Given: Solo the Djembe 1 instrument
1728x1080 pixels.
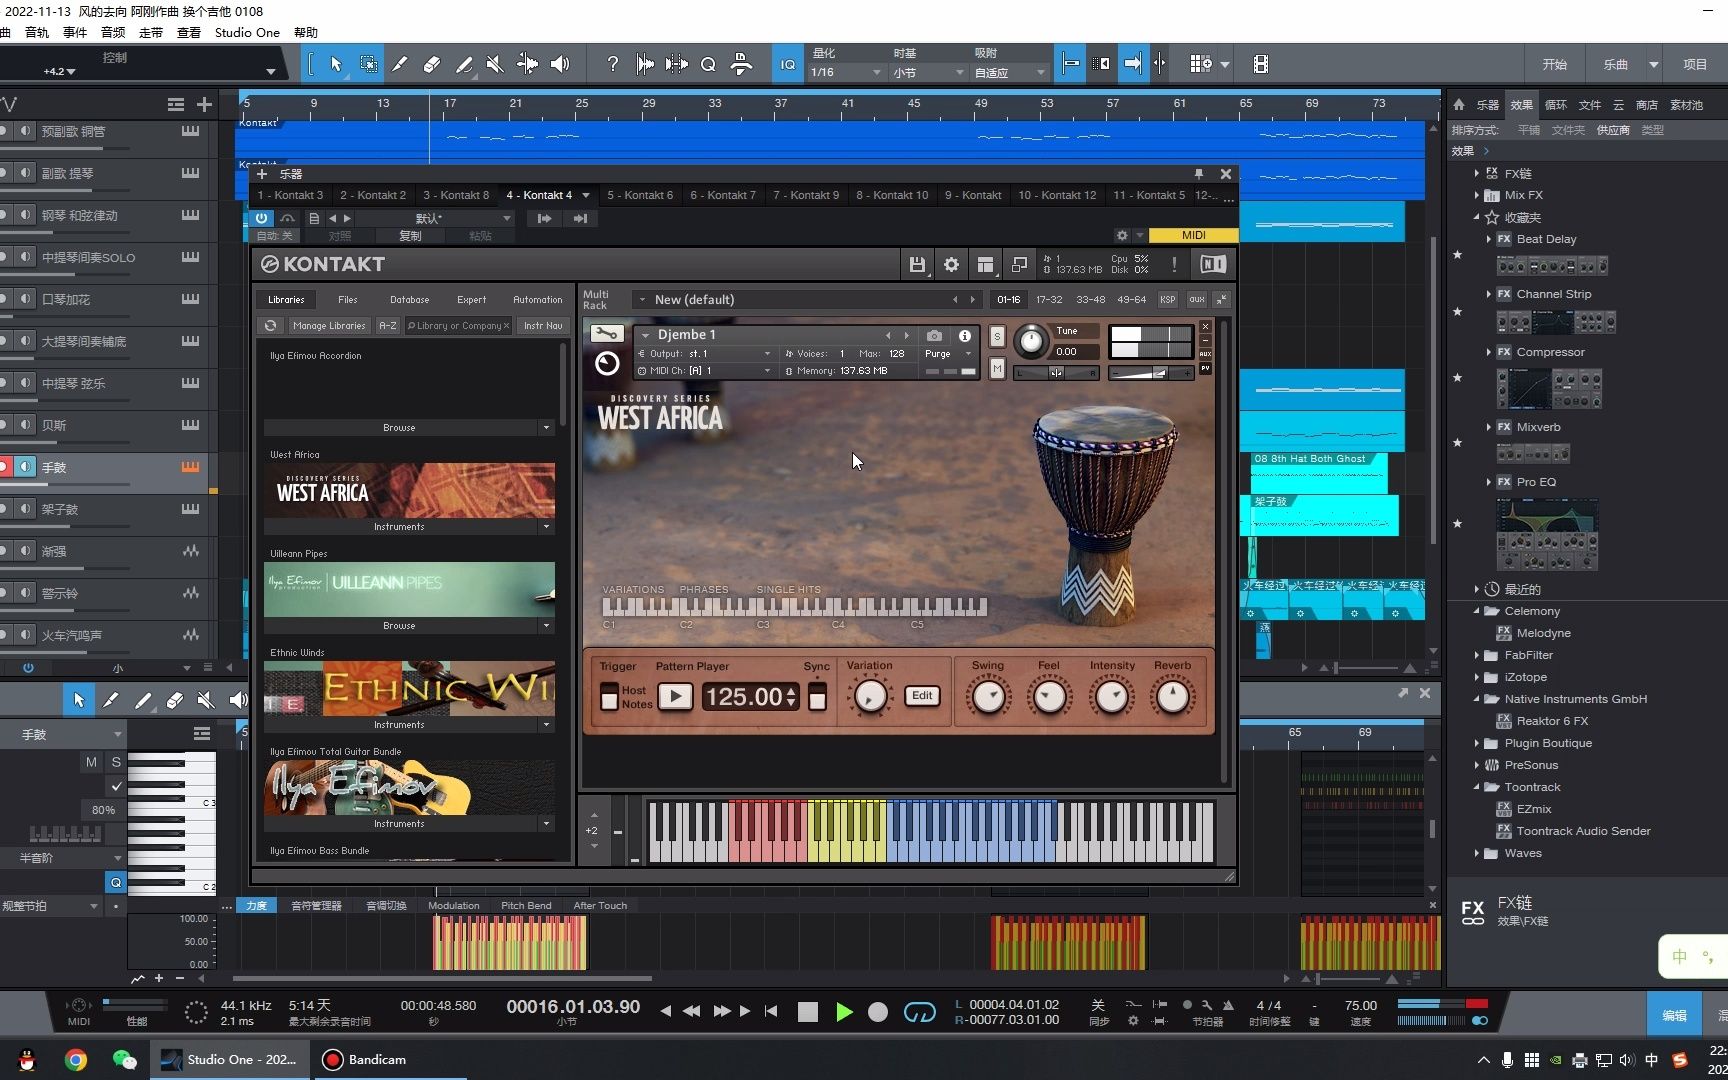Looking at the screenshot, I should click(997, 337).
